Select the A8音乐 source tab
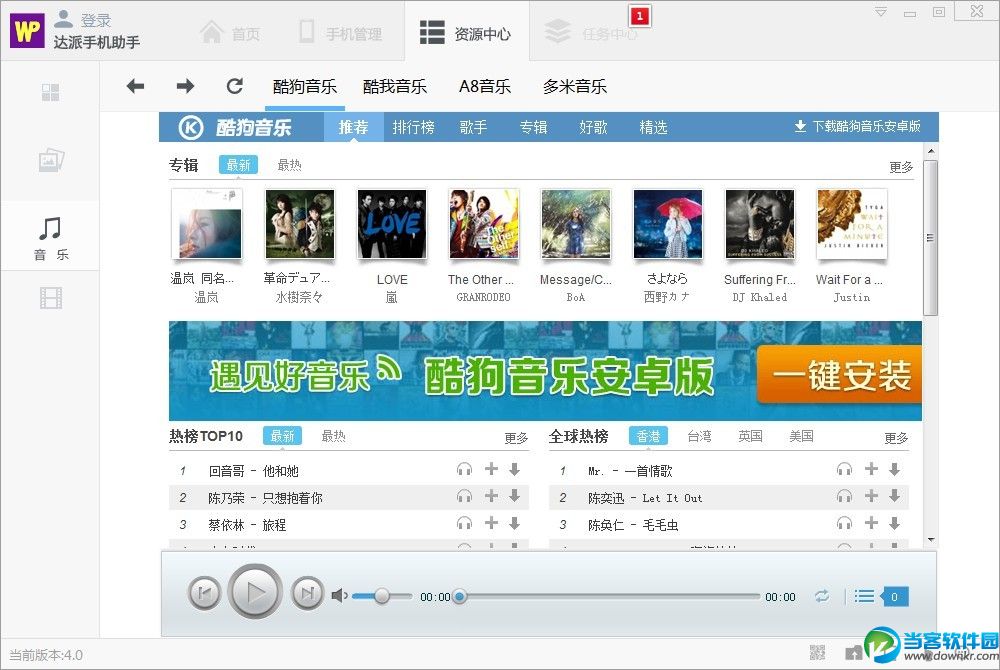 pyautogui.click(x=485, y=87)
